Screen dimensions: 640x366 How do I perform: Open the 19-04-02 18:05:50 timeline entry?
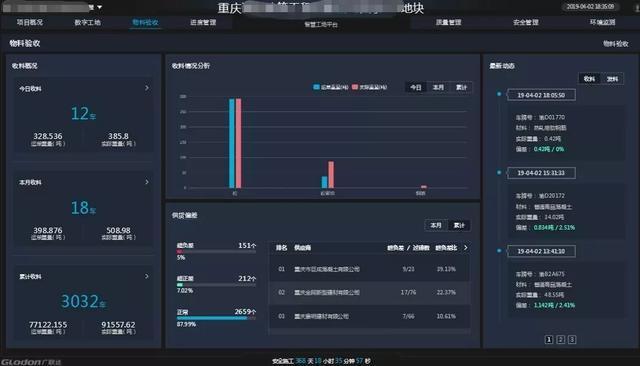(541, 95)
